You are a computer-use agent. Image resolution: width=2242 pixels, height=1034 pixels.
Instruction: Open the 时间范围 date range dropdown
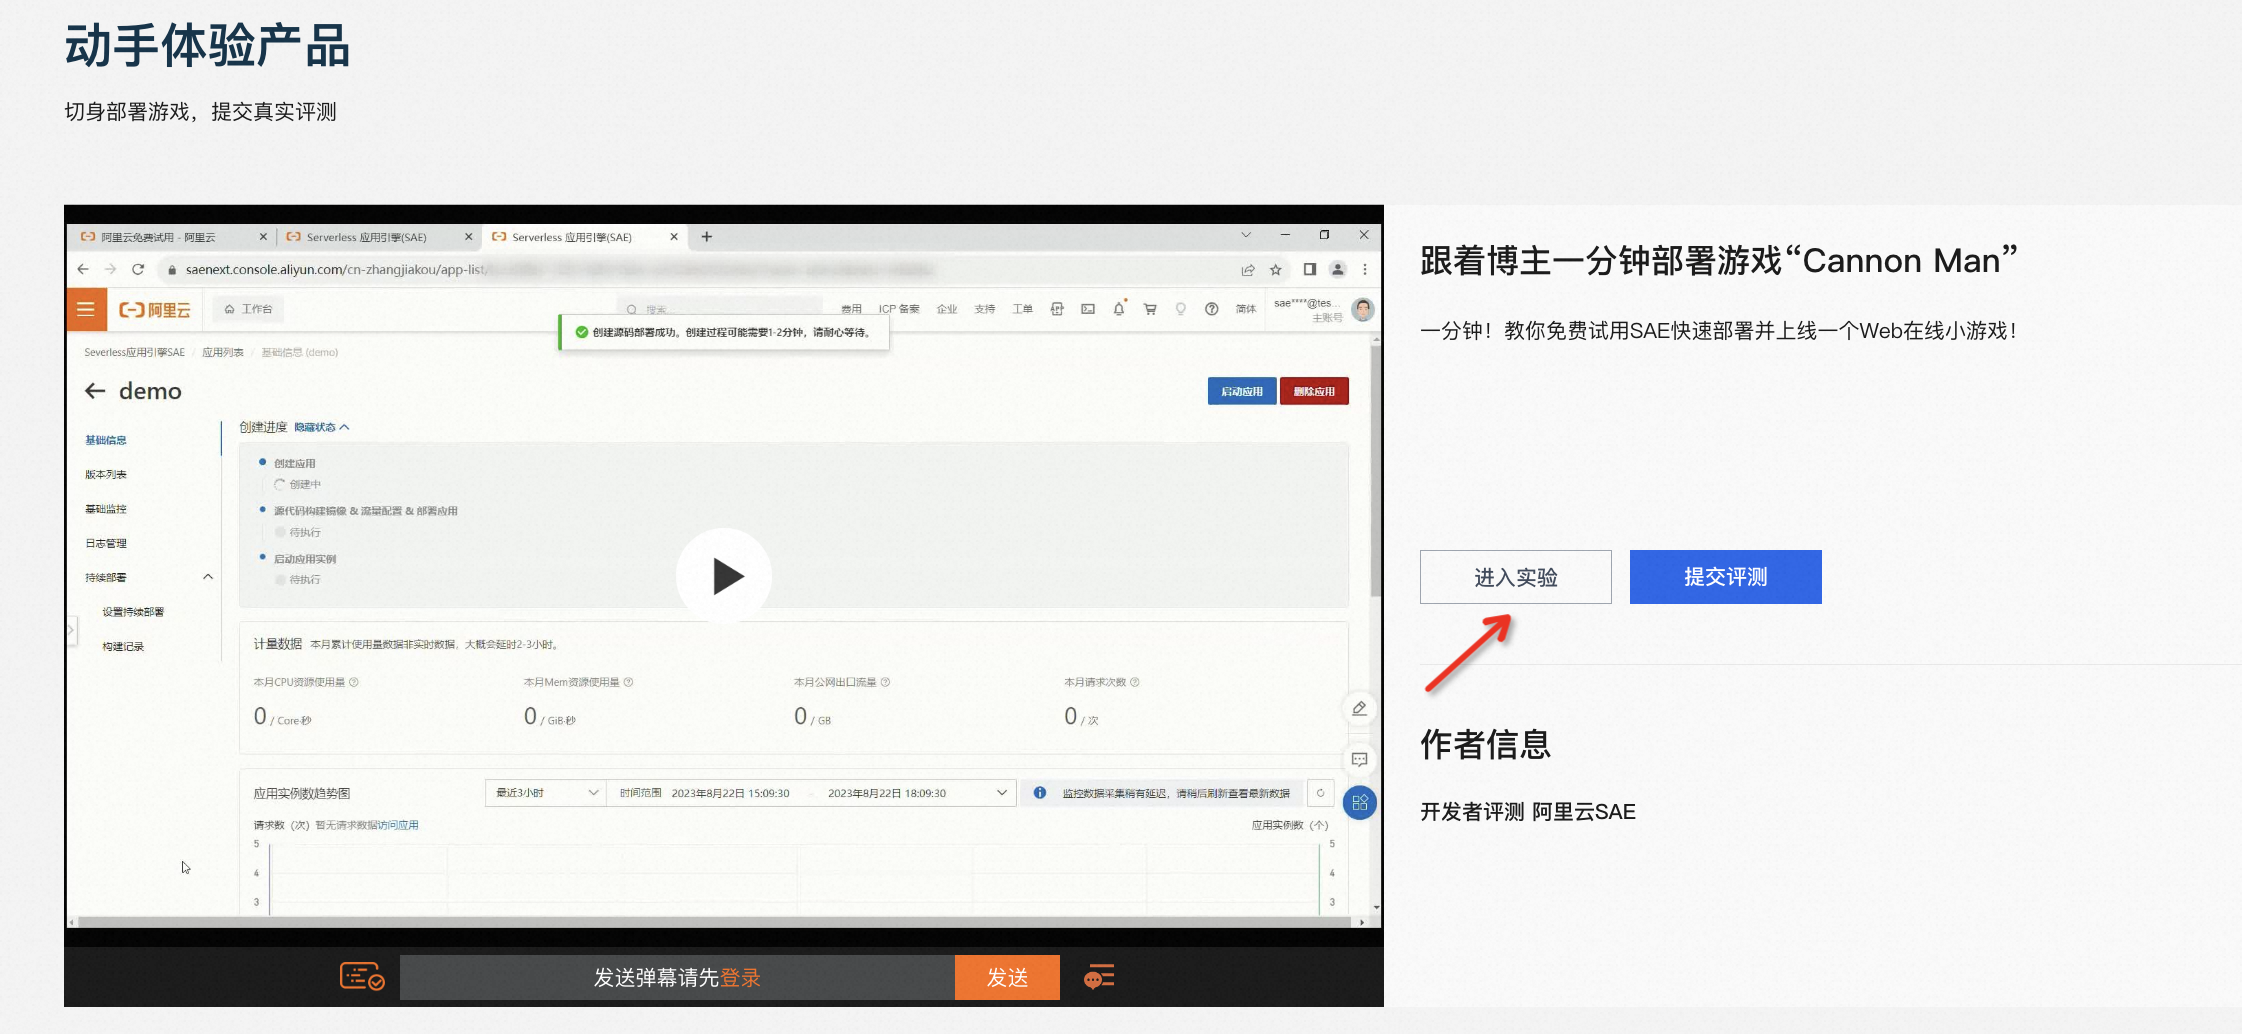pos(812,793)
